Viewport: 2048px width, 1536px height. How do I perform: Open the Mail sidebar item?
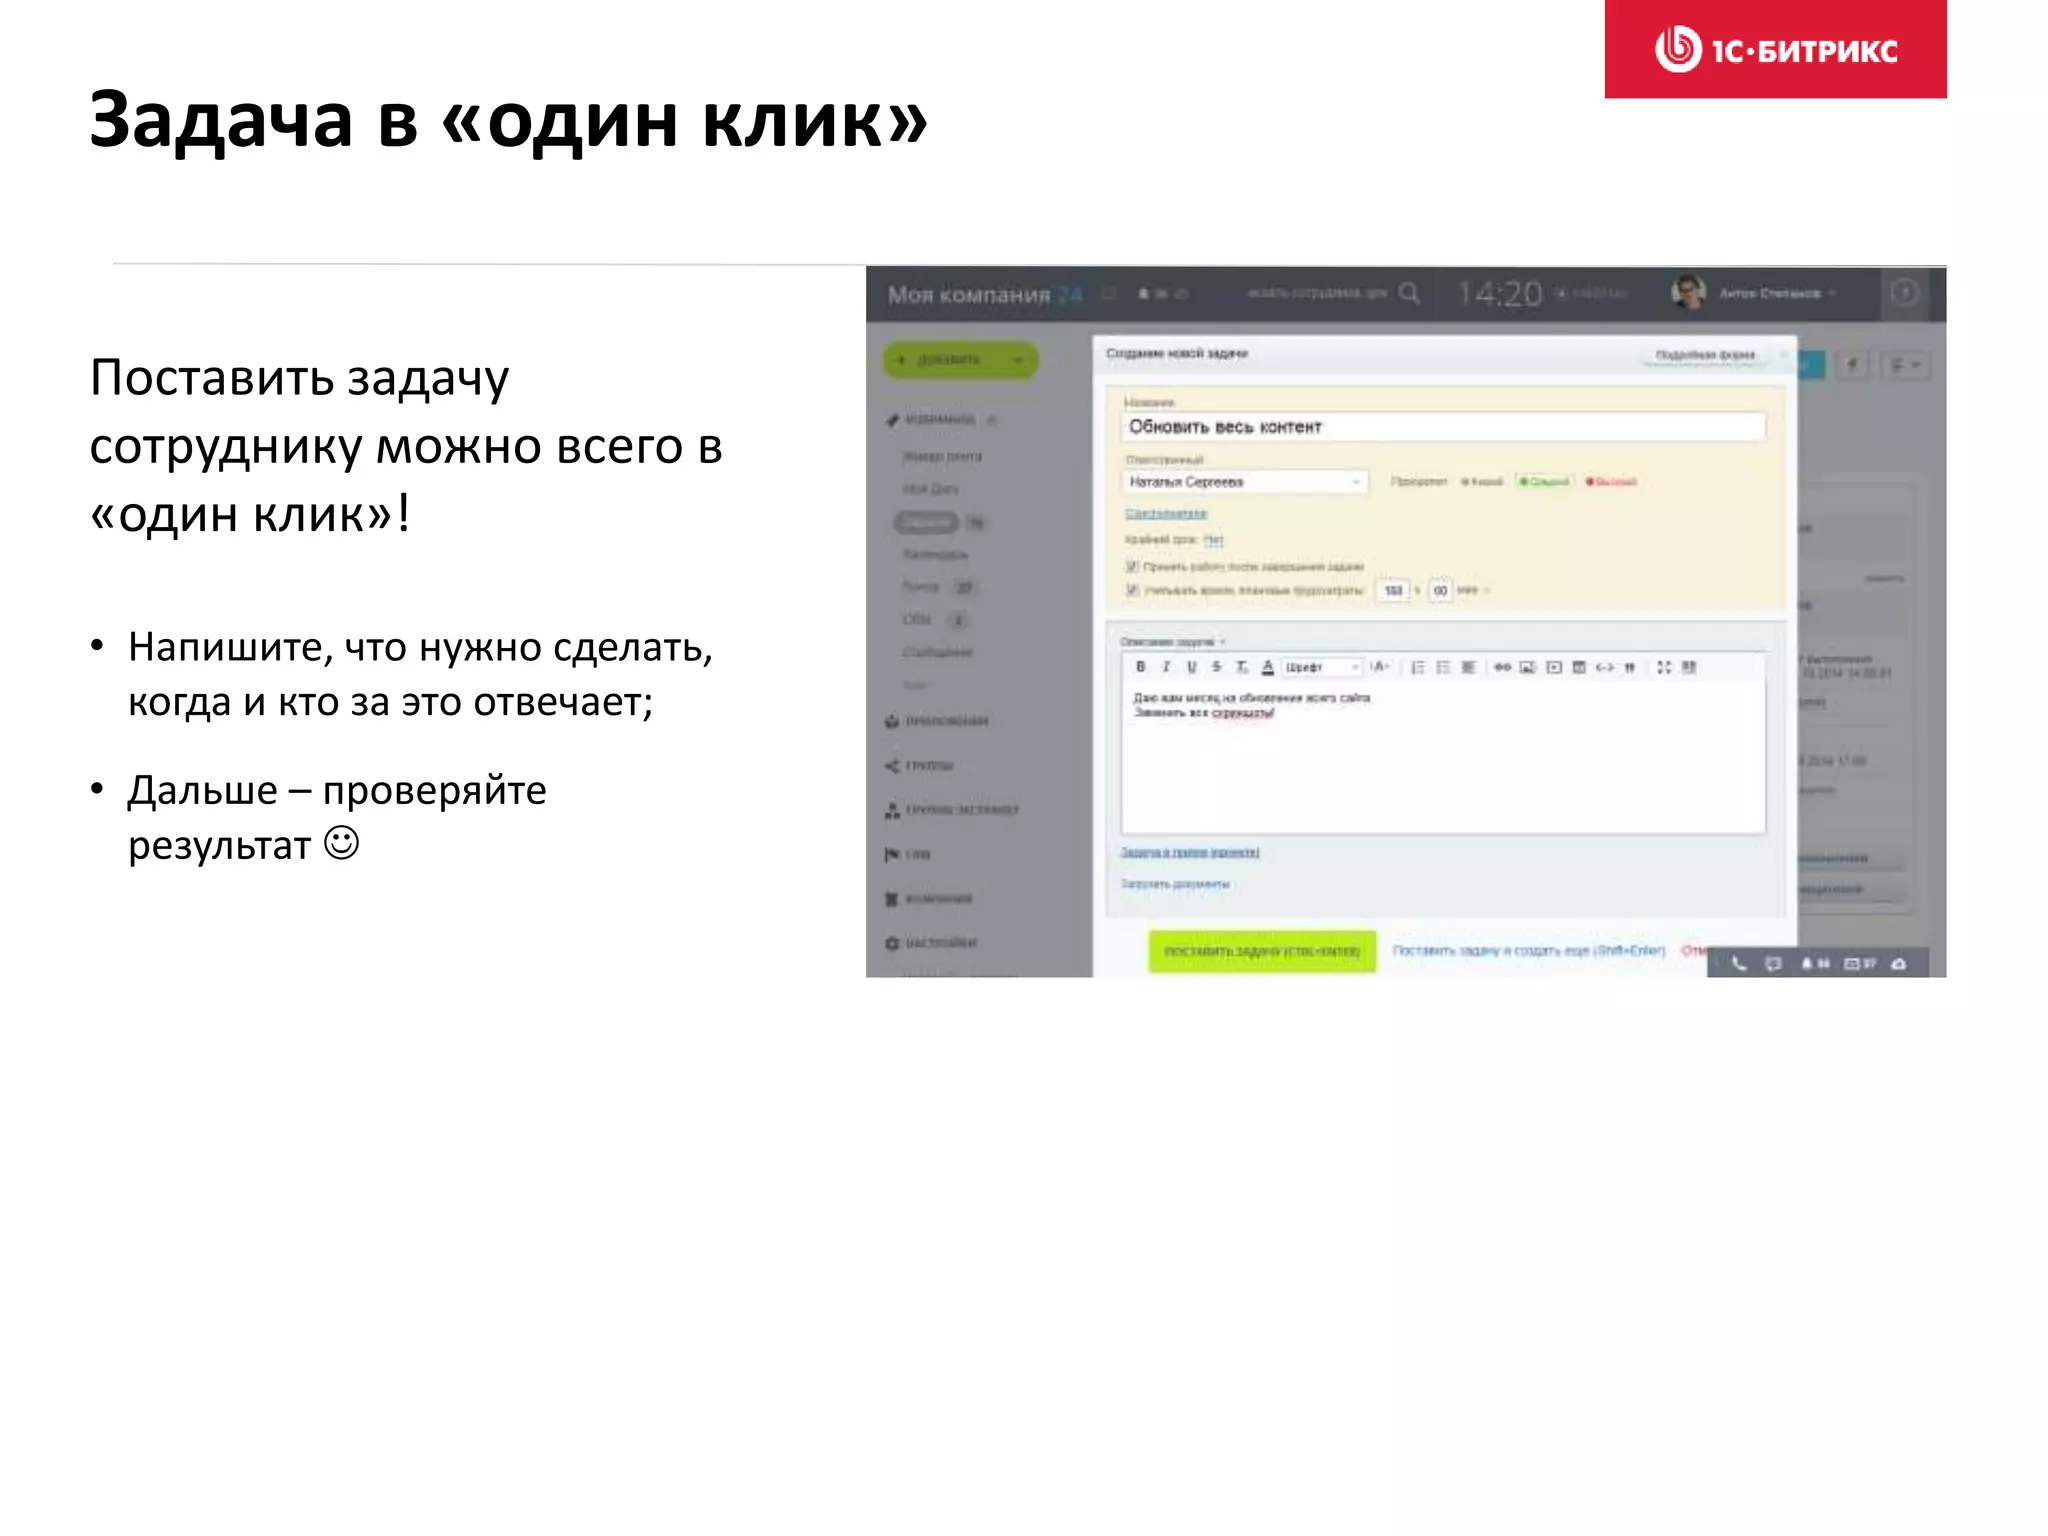[x=921, y=587]
